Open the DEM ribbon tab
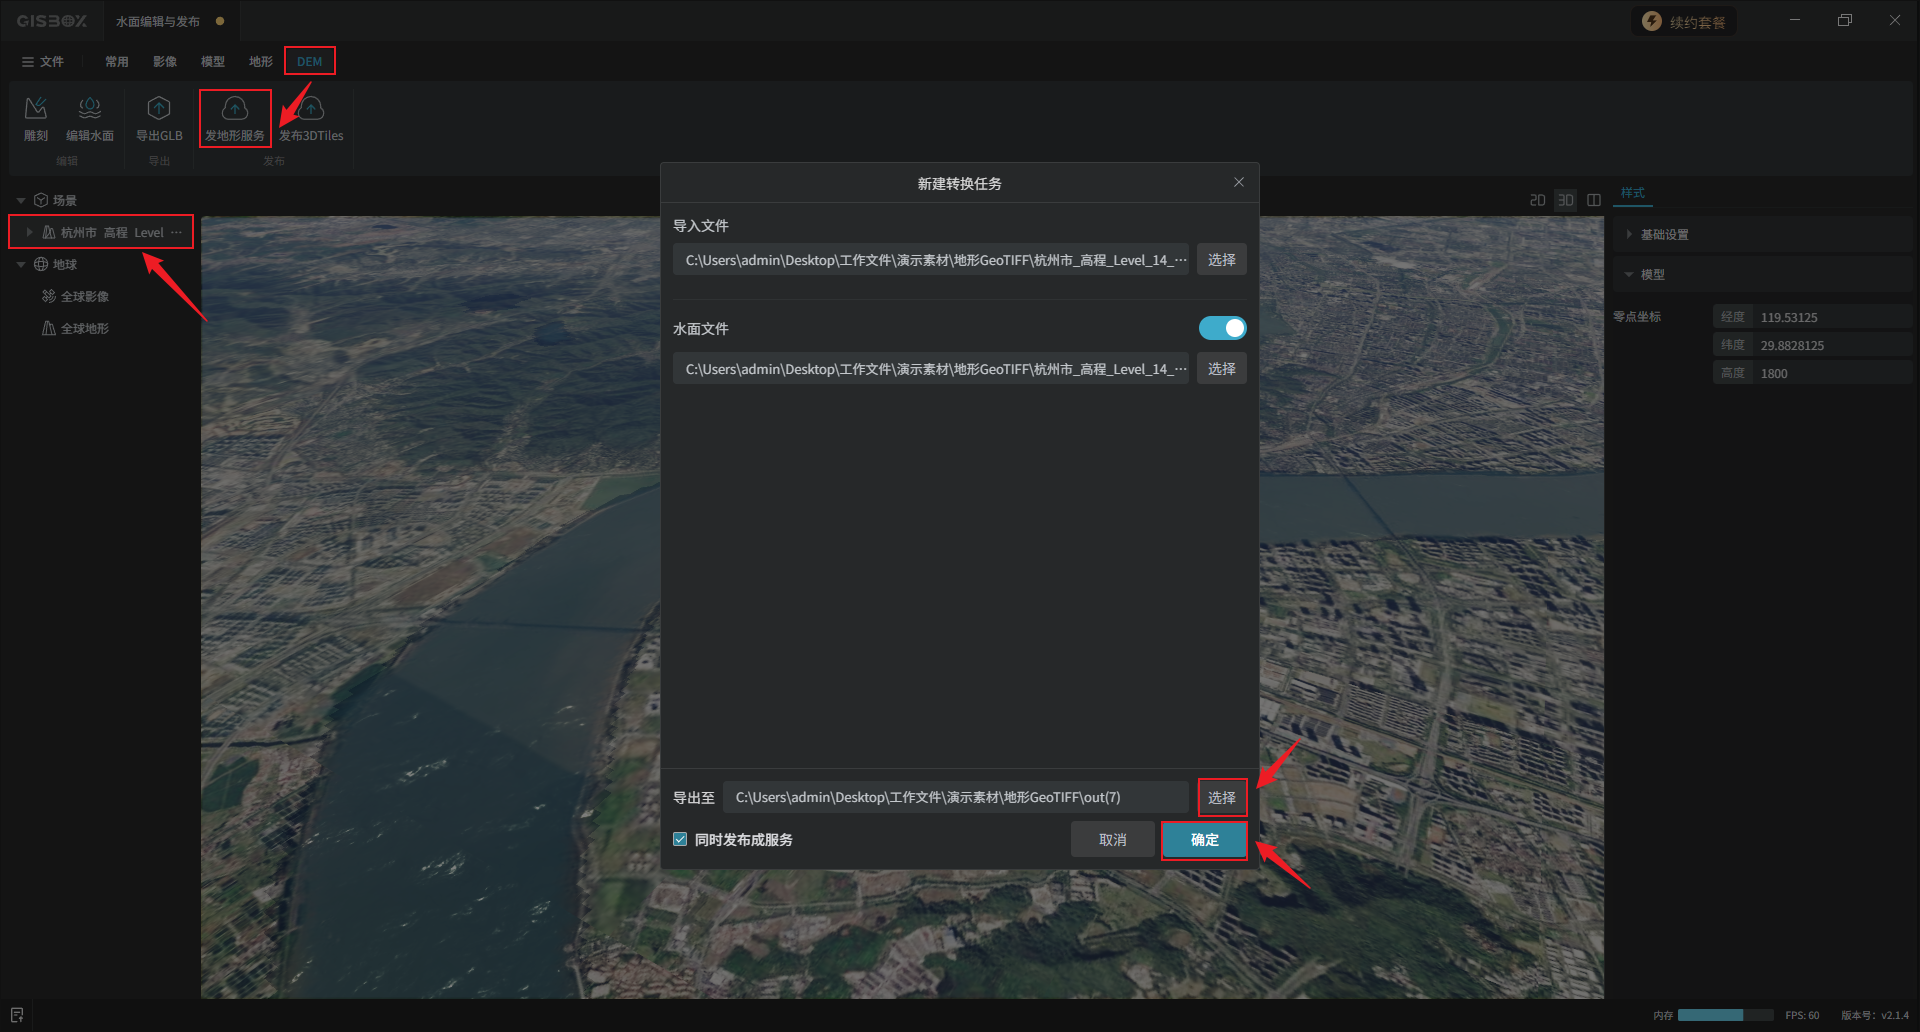1920x1032 pixels. coord(309,61)
